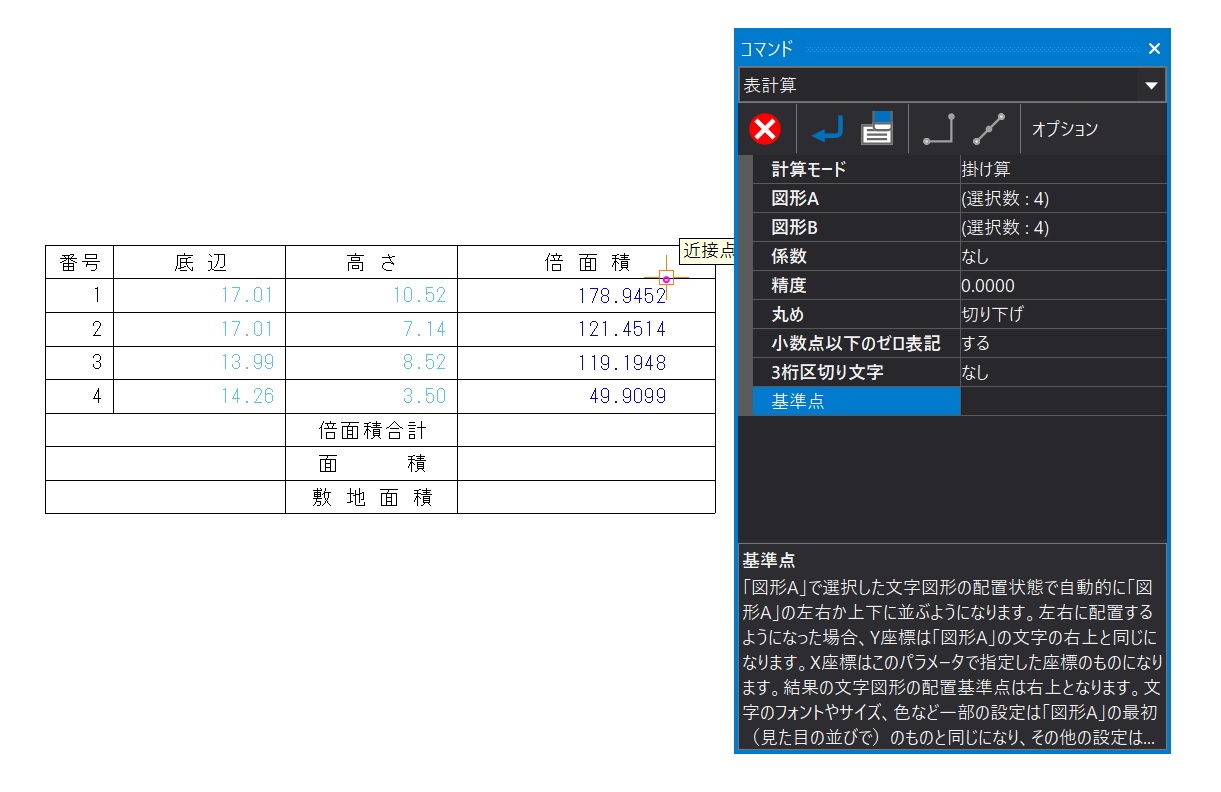Viewport: 1221px width, 792px height.
Task: Click the red cancel command icon
Action: click(765, 129)
